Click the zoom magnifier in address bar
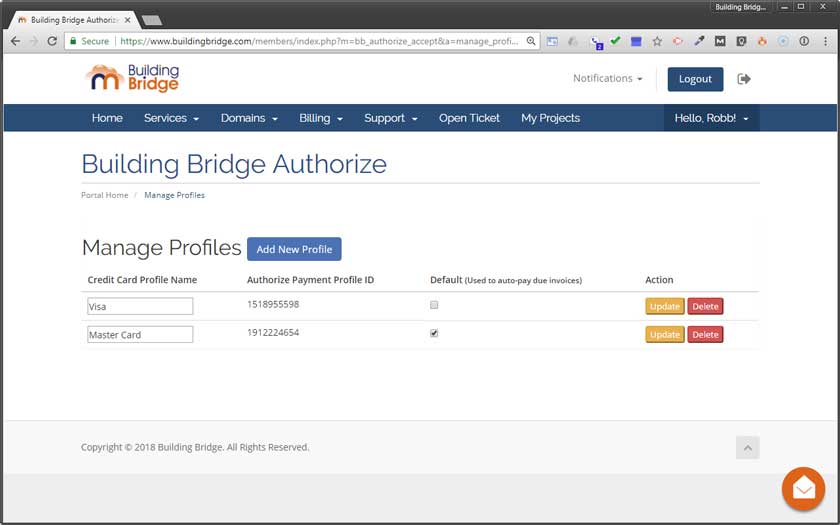The width and height of the screenshot is (840, 525). click(x=531, y=41)
